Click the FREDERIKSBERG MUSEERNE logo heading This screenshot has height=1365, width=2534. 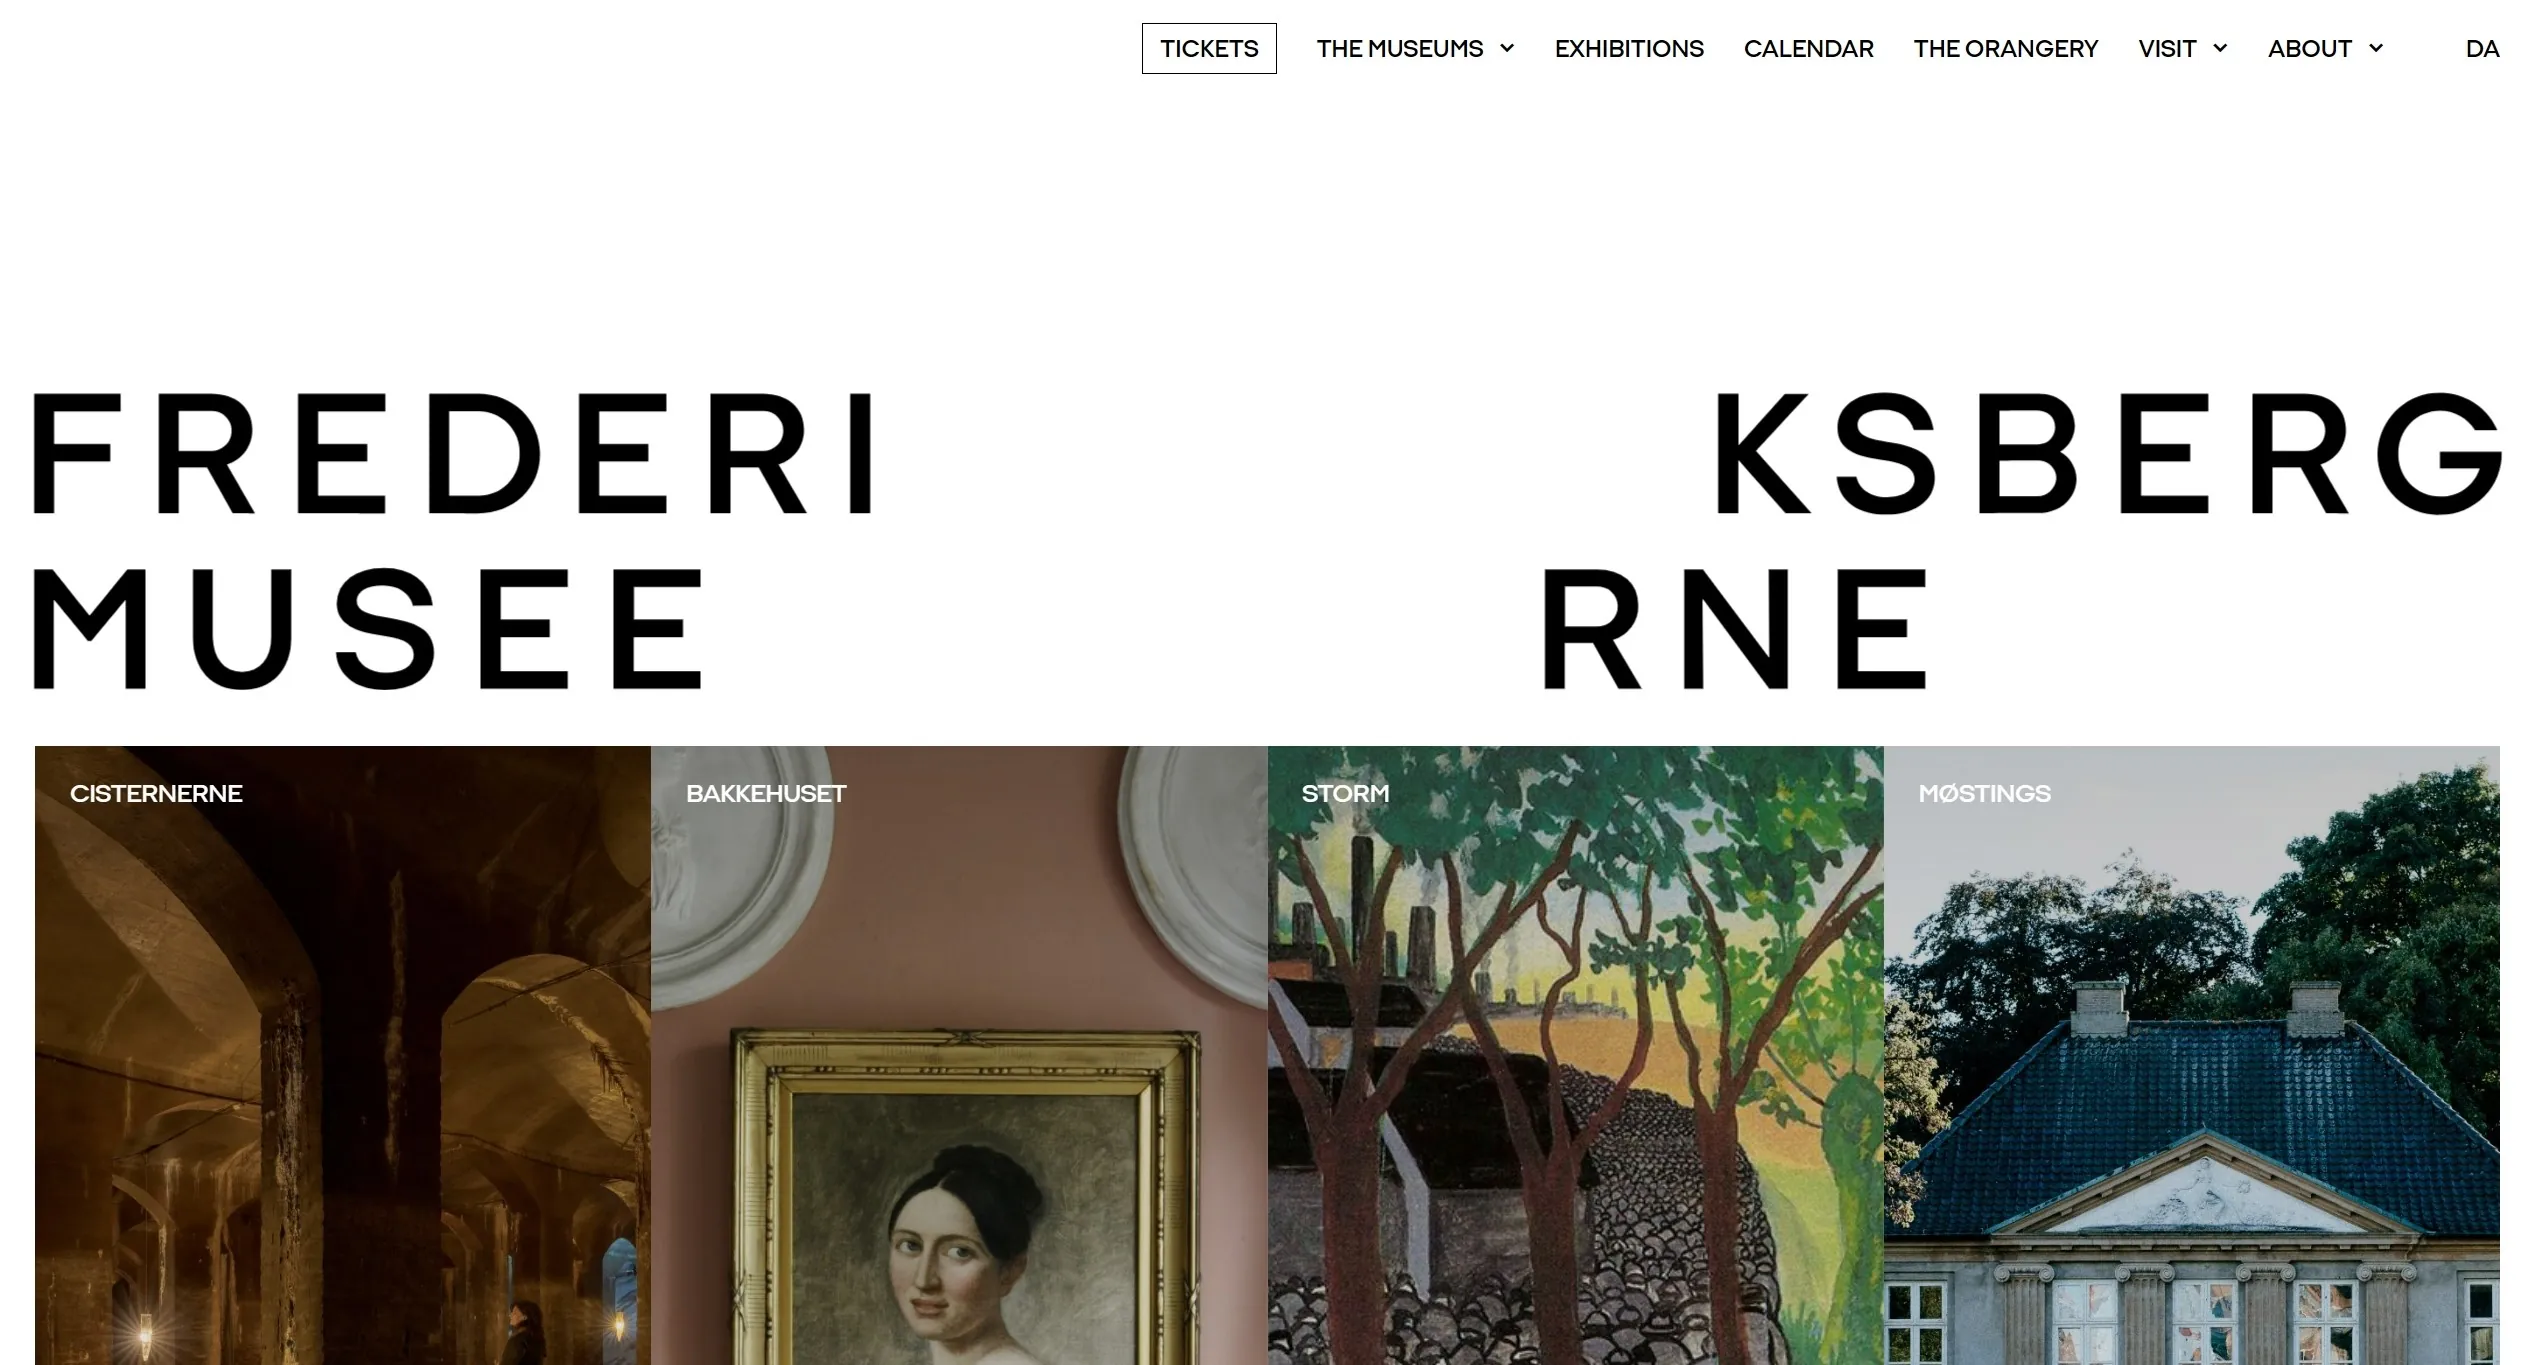point(1267,540)
